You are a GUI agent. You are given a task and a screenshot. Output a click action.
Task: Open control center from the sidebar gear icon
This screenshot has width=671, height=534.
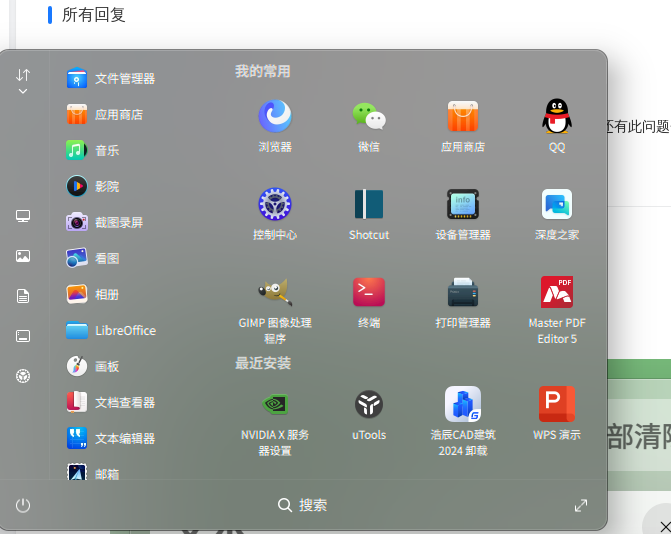(x=23, y=376)
